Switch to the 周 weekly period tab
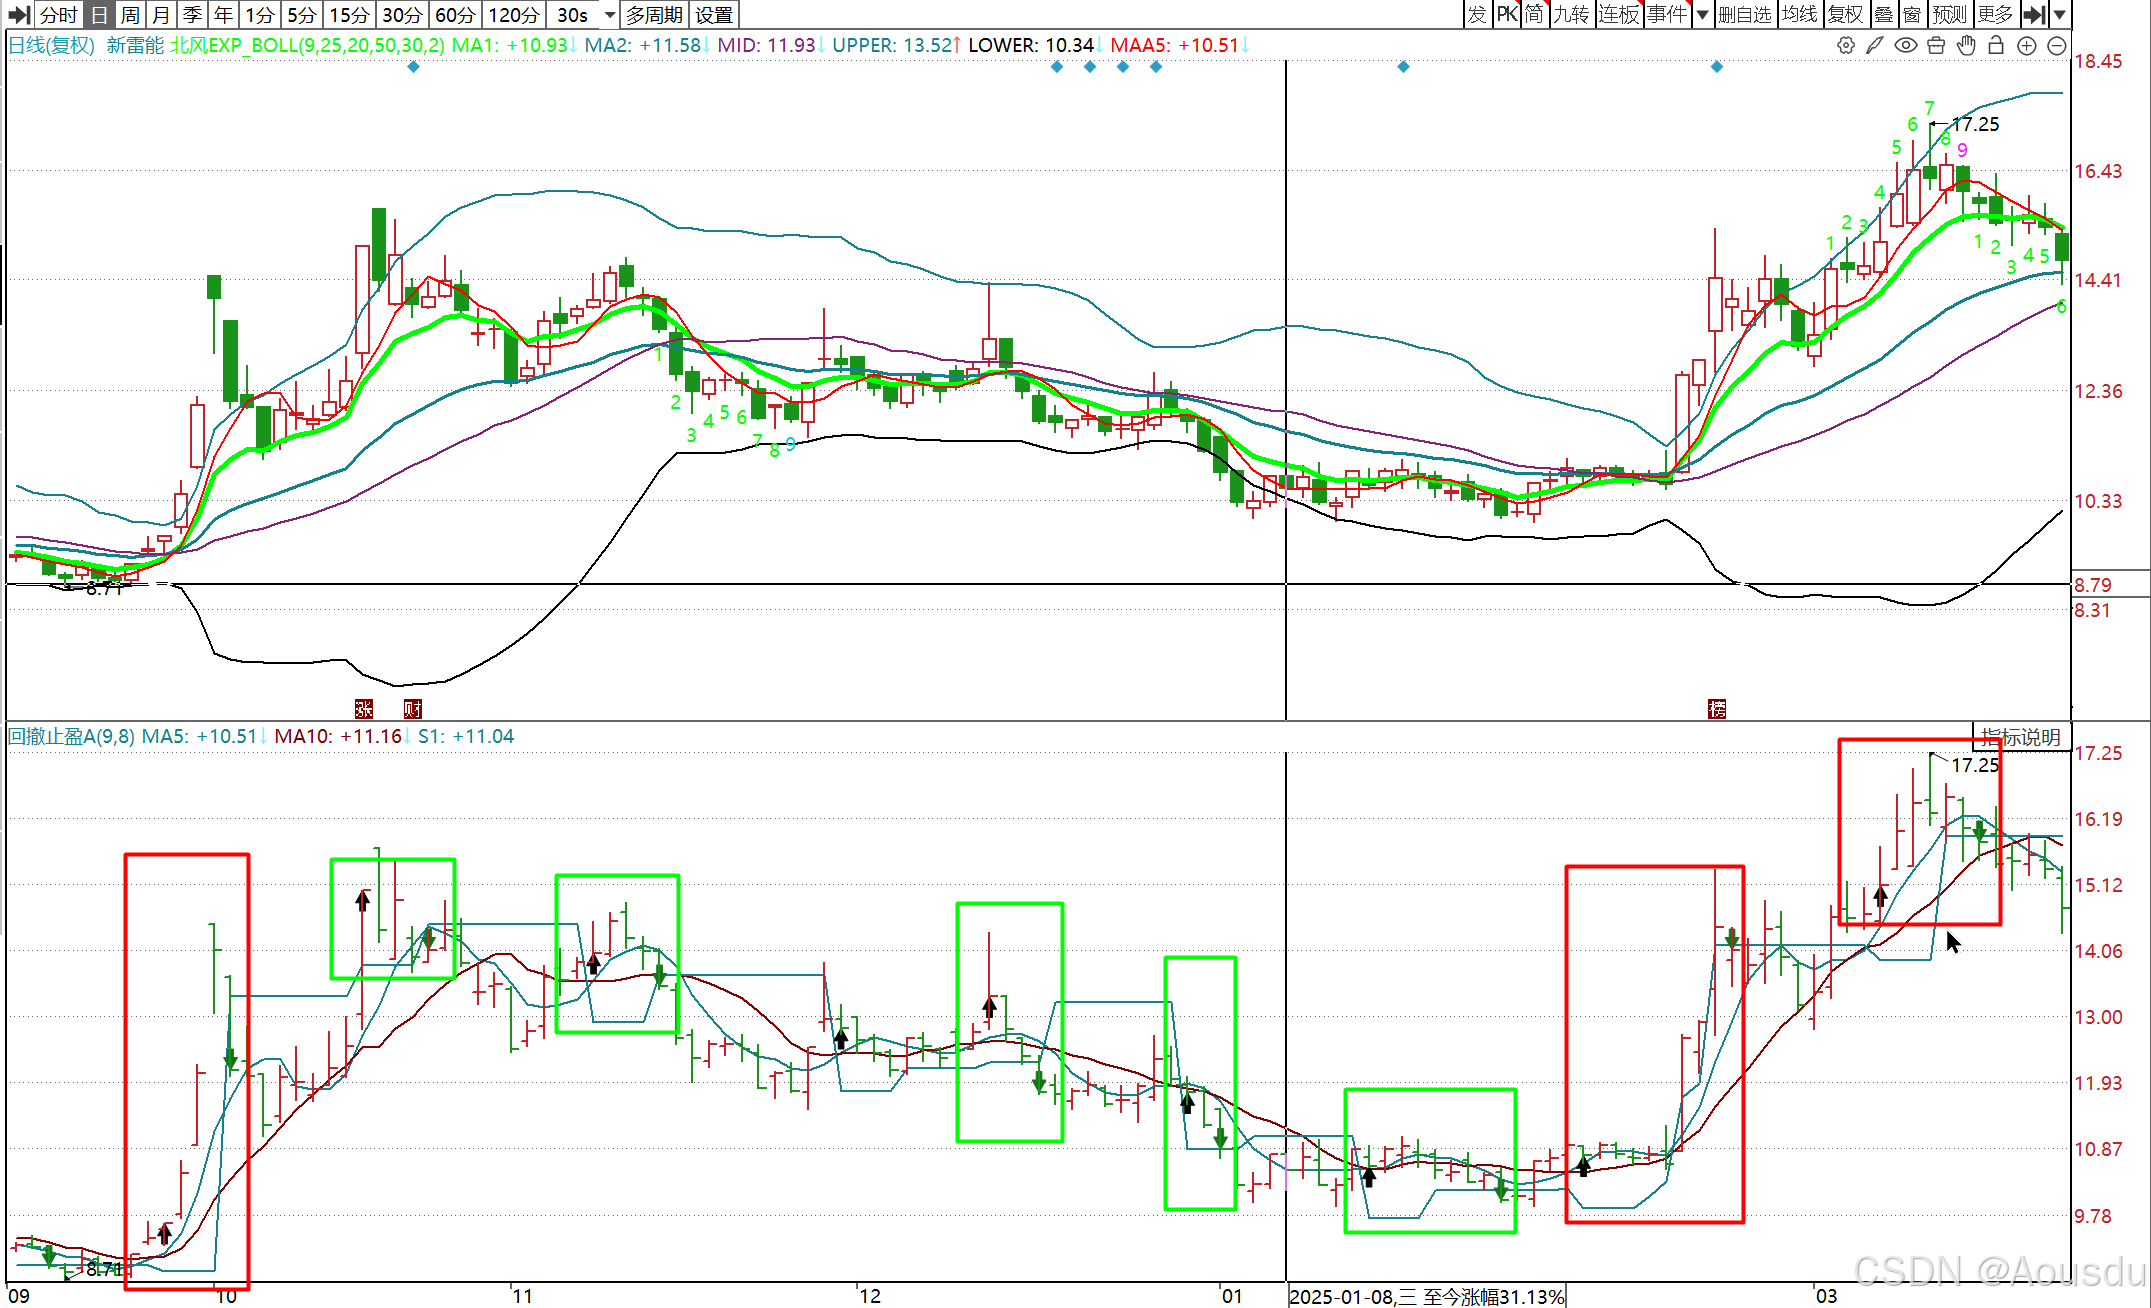This screenshot has width=2151, height=1308. pos(130,14)
